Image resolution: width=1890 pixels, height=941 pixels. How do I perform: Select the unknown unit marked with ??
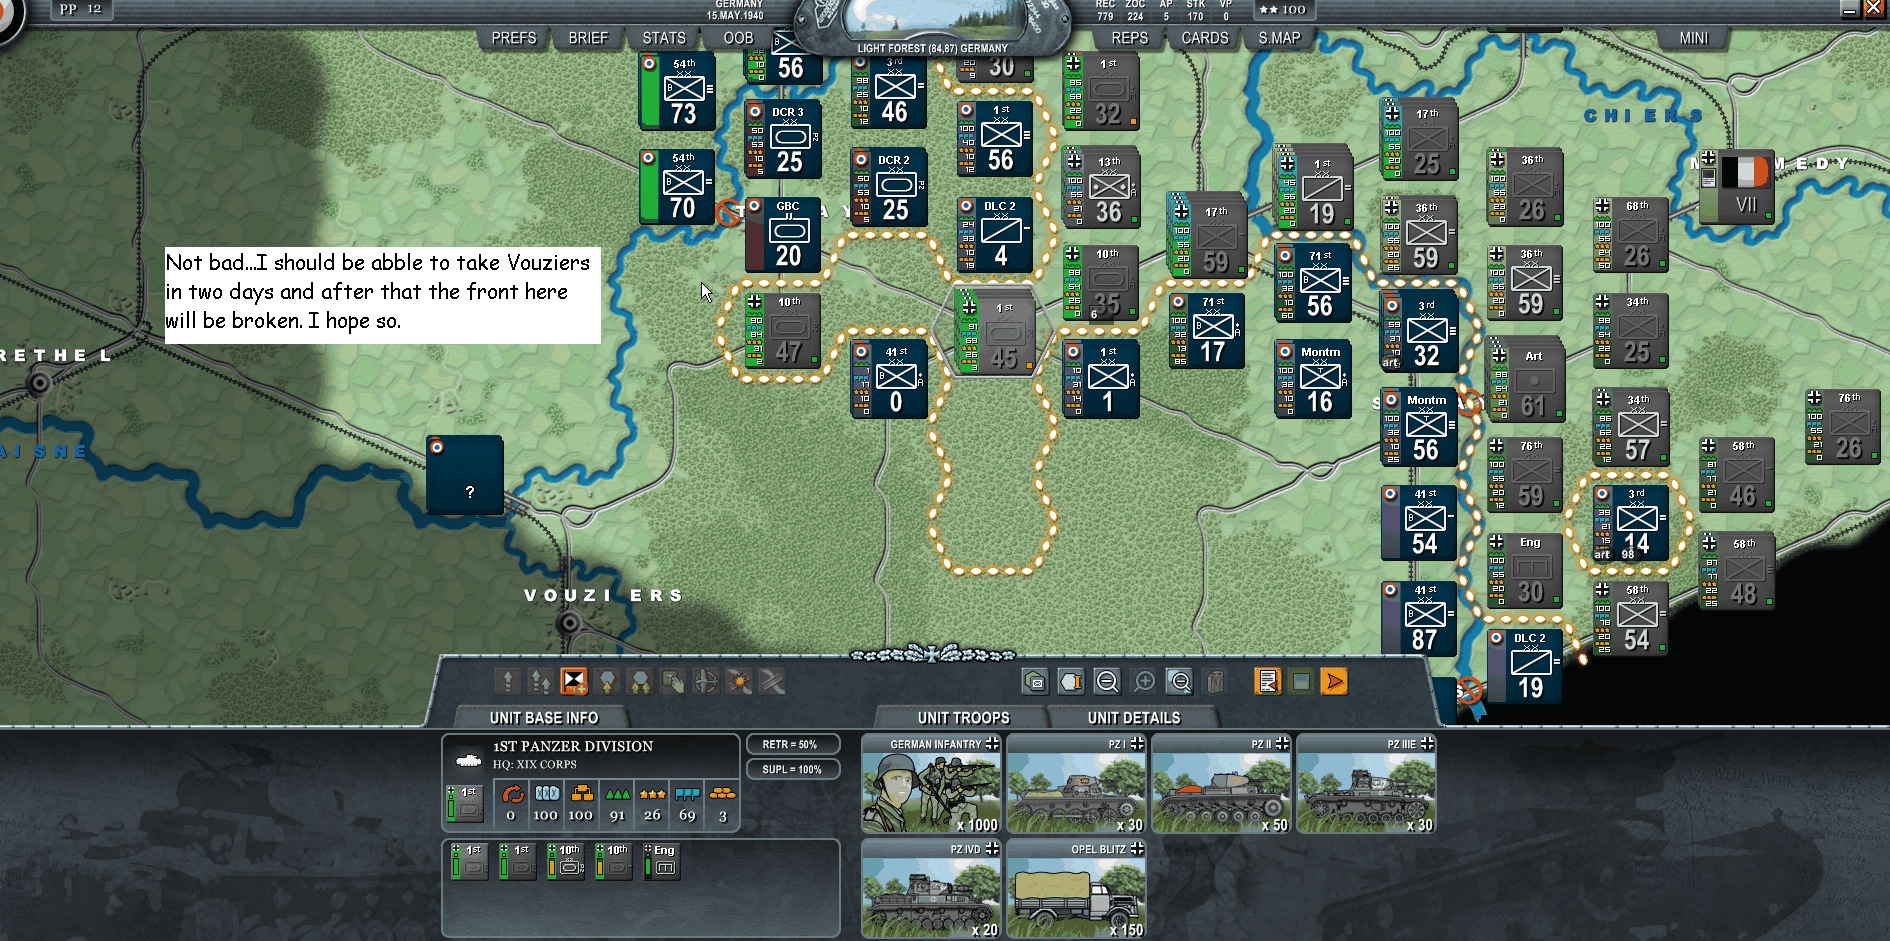point(465,475)
